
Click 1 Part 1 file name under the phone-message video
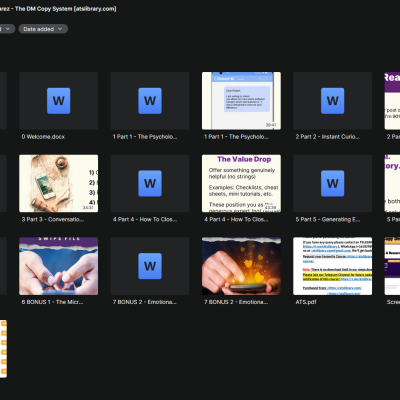[x=236, y=137]
